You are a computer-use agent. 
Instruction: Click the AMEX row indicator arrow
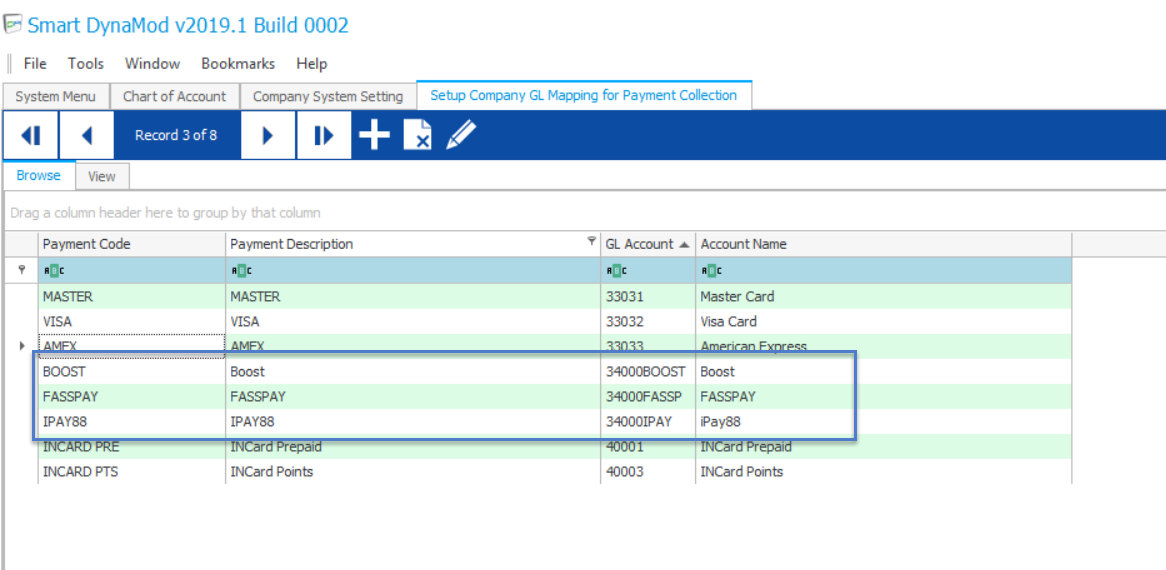click(22, 346)
